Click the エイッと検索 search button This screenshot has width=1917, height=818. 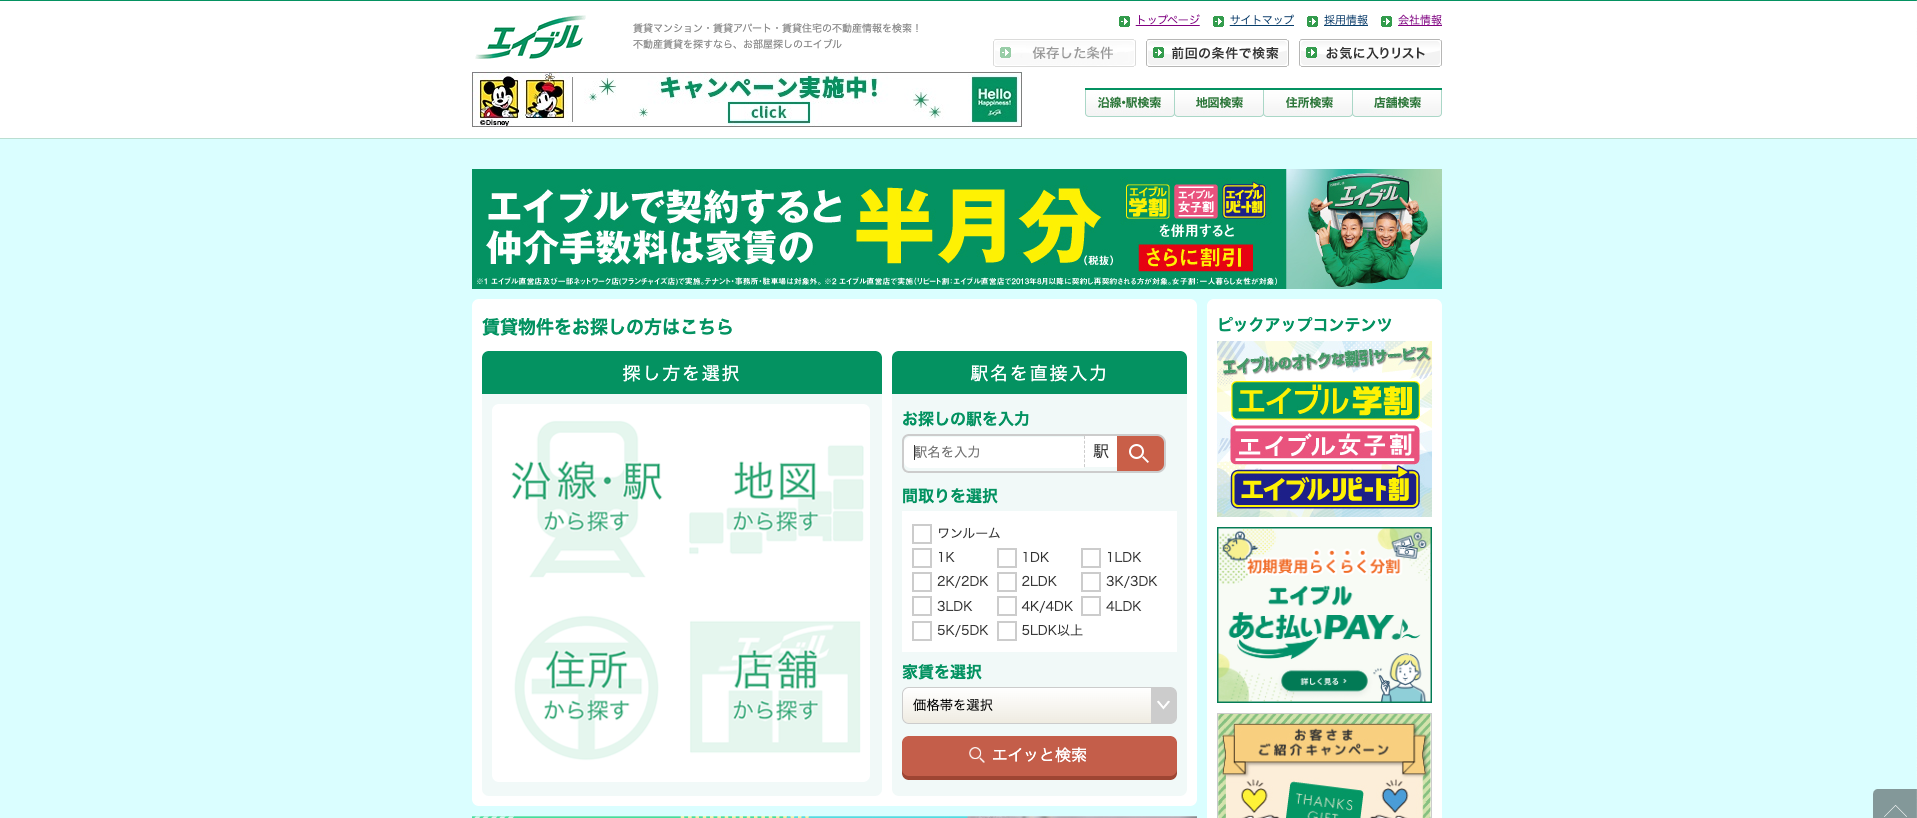click(1039, 757)
